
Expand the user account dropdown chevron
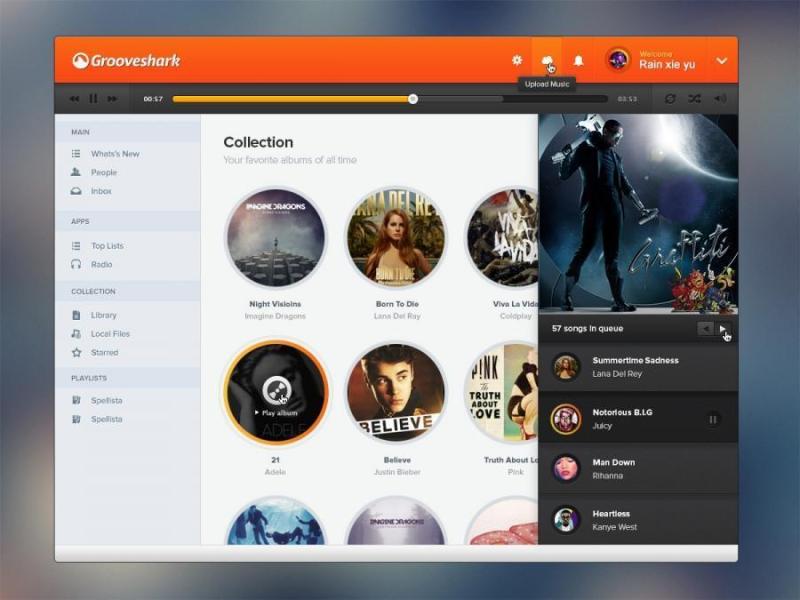(721, 61)
